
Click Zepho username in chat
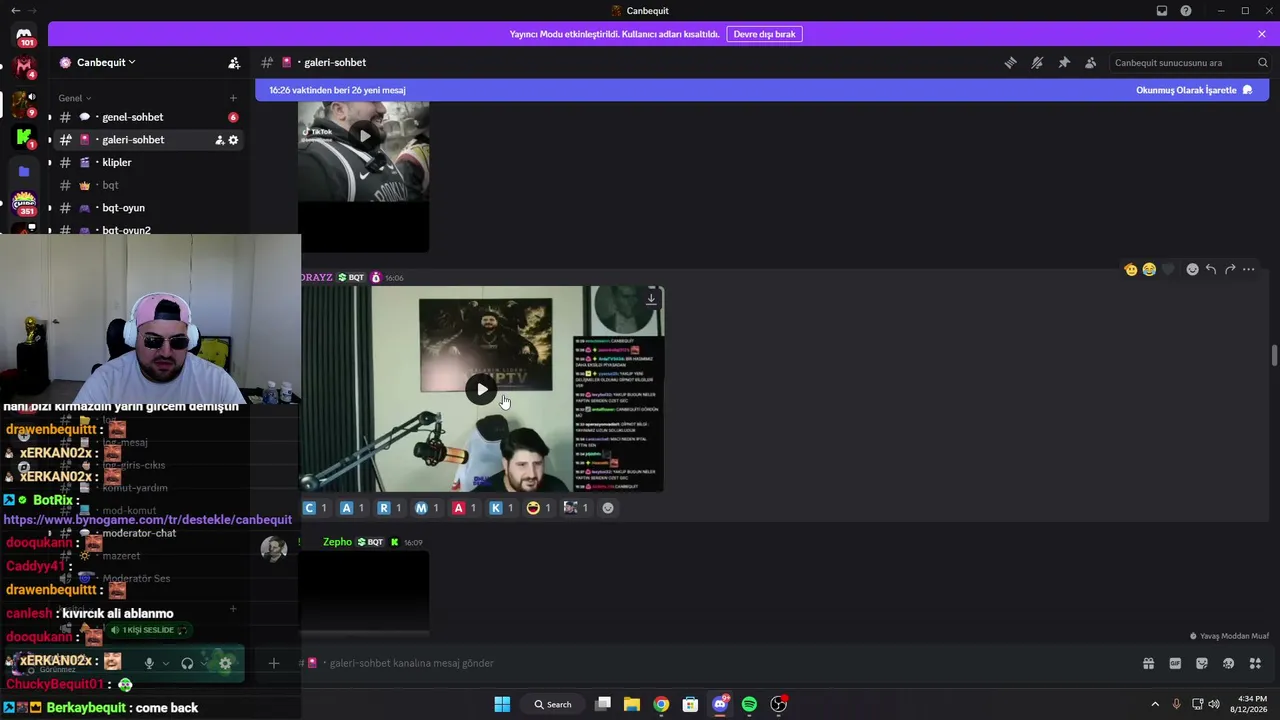(337, 542)
